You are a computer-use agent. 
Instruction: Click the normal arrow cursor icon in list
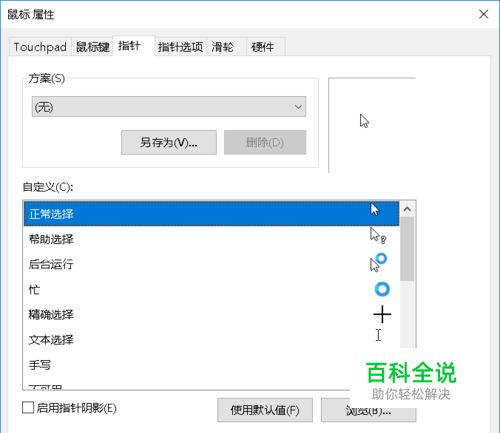(x=375, y=210)
